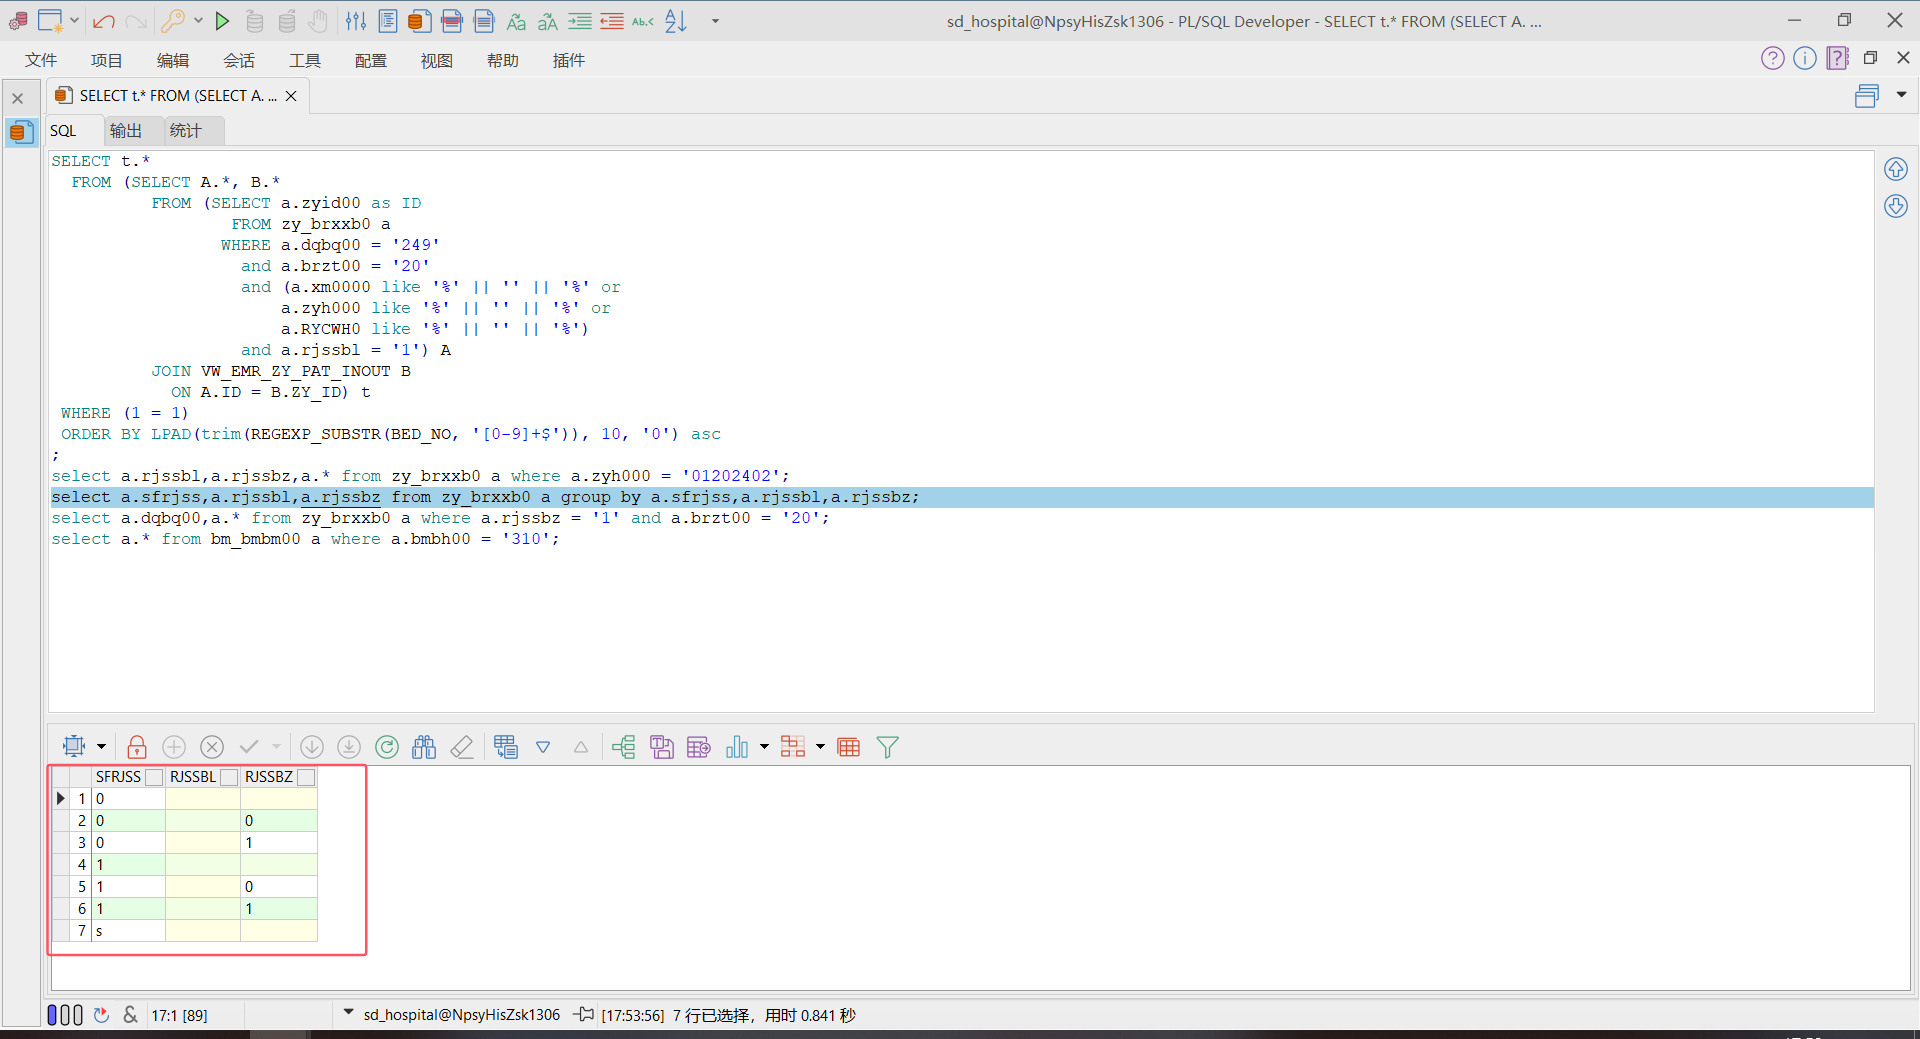Open the 会话 menu

[x=239, y=61]
